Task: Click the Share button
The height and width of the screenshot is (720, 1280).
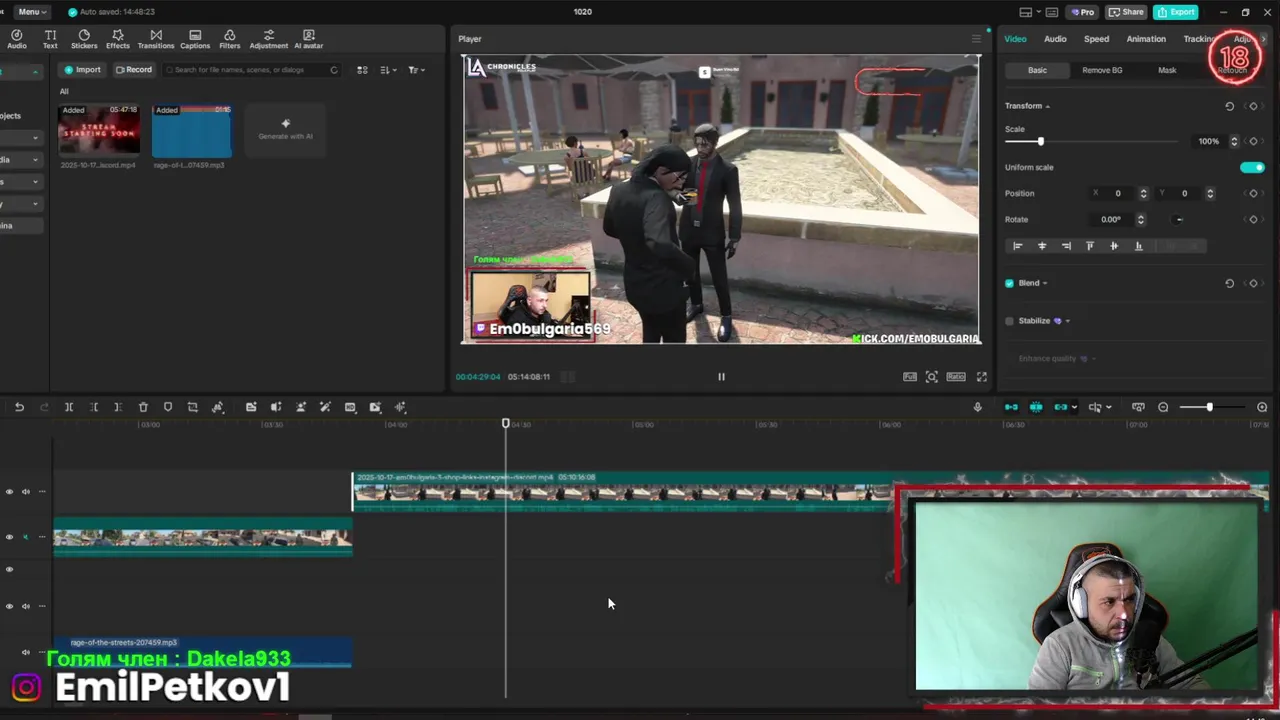Action: [1126, 12]
